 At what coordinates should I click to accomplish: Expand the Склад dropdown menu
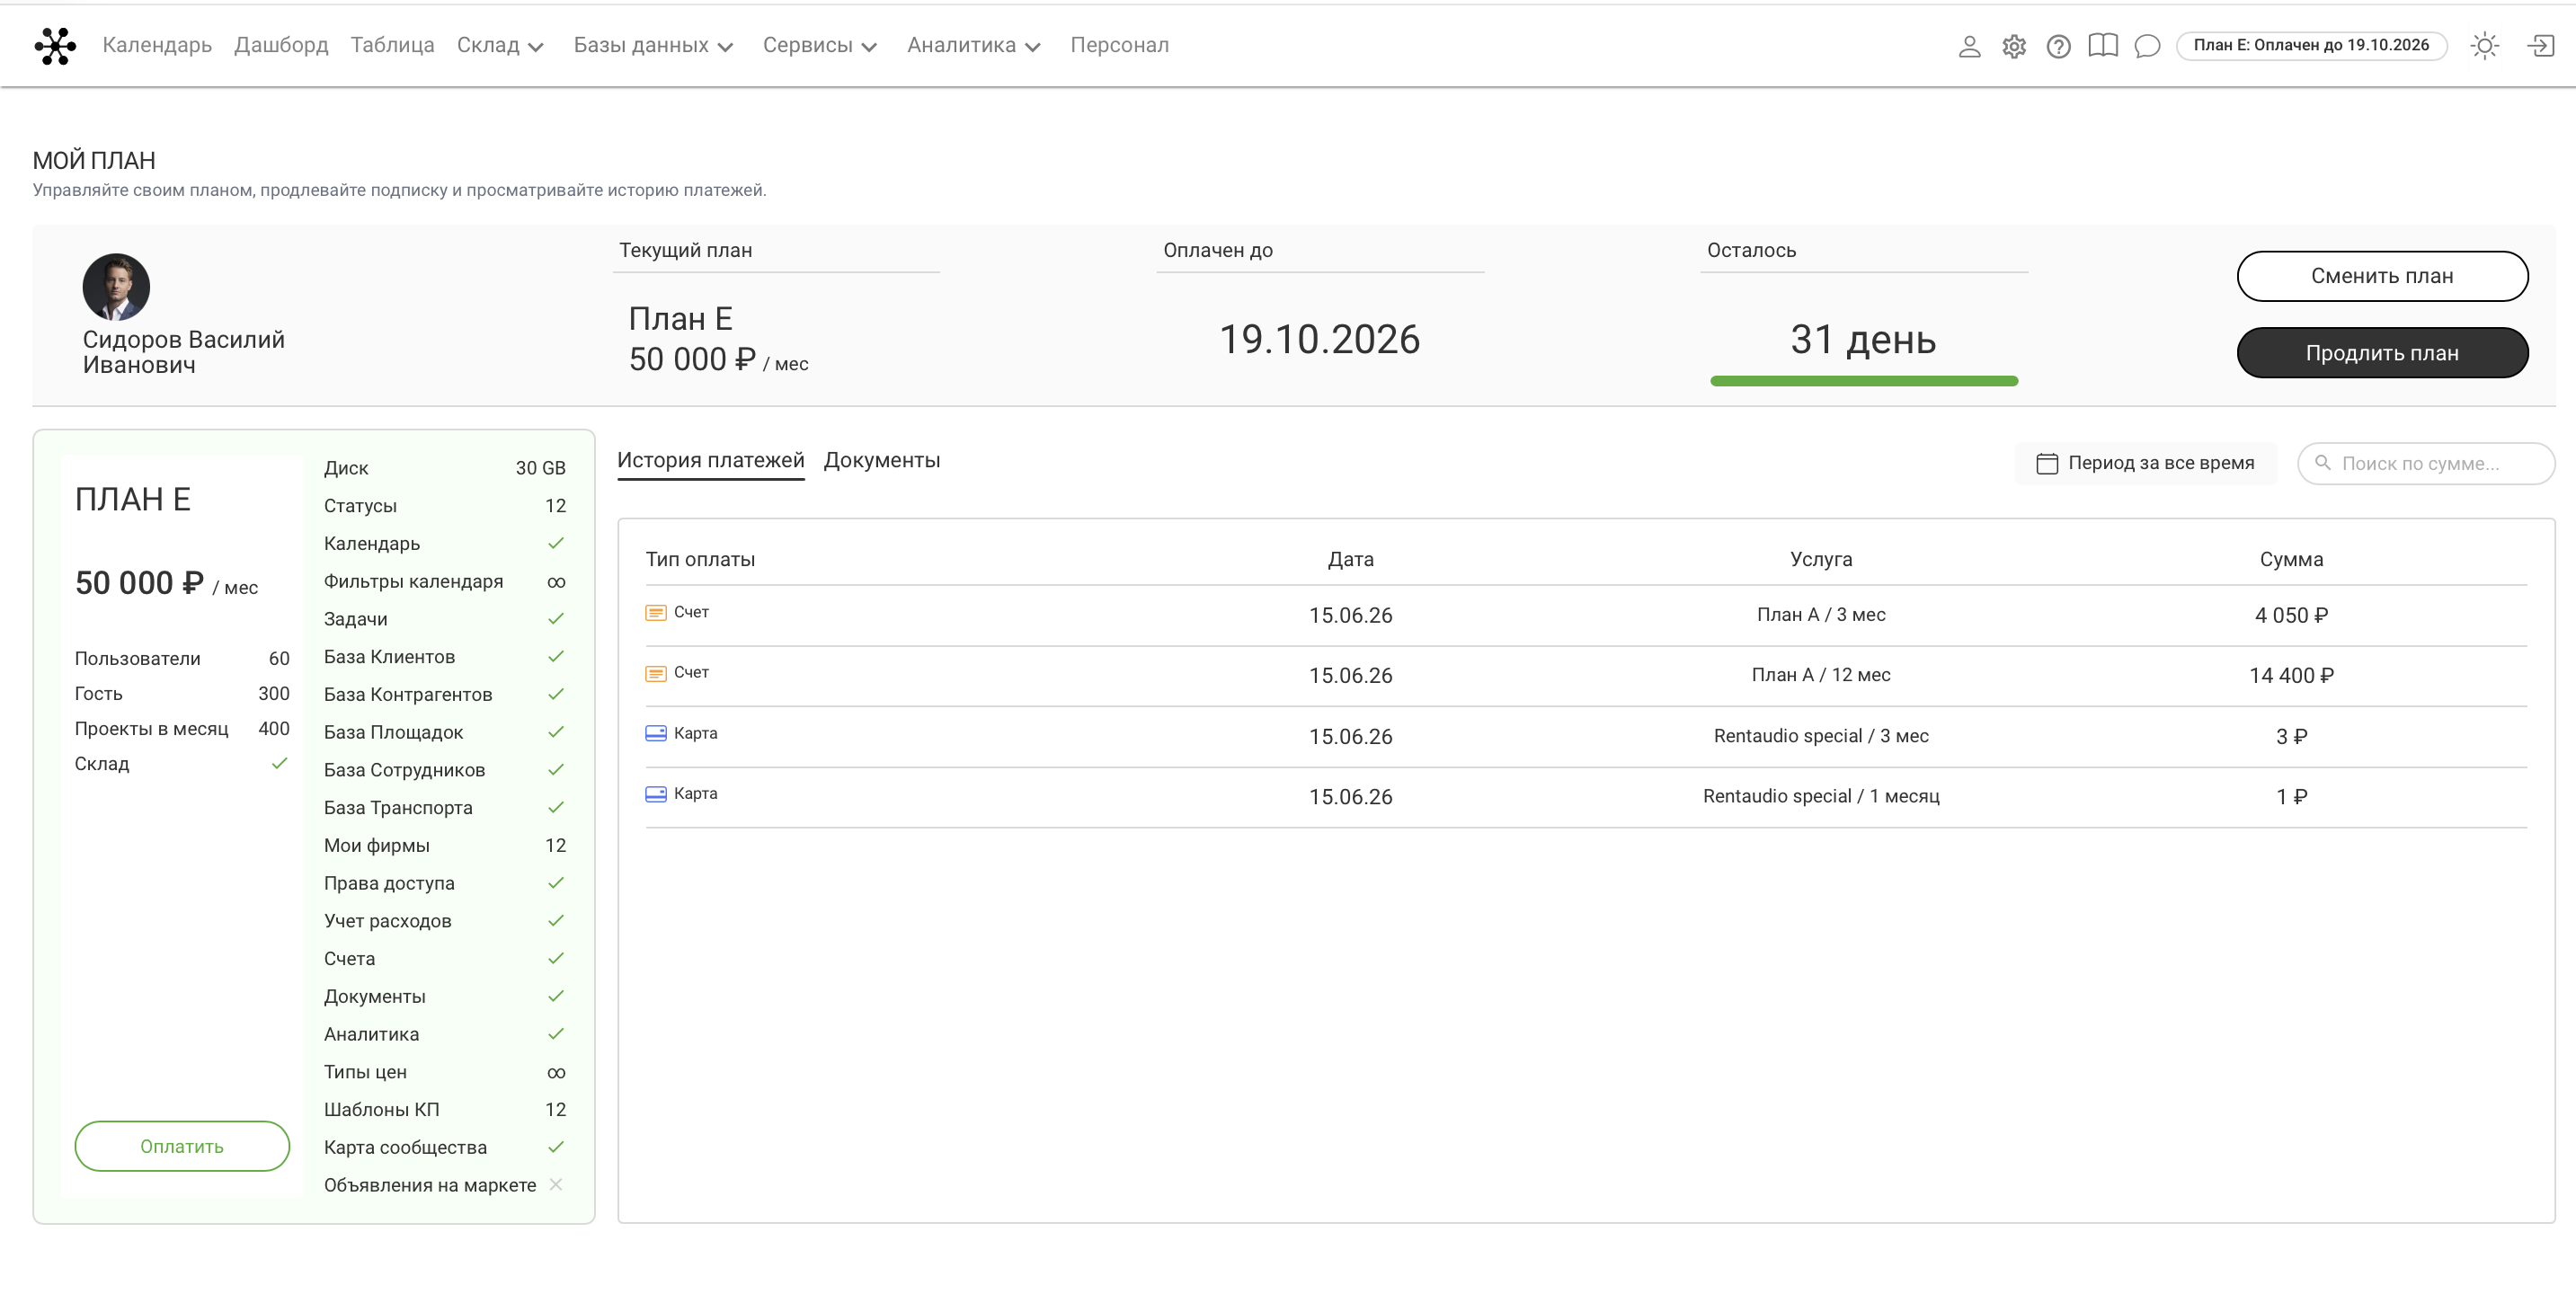[499, 45]
